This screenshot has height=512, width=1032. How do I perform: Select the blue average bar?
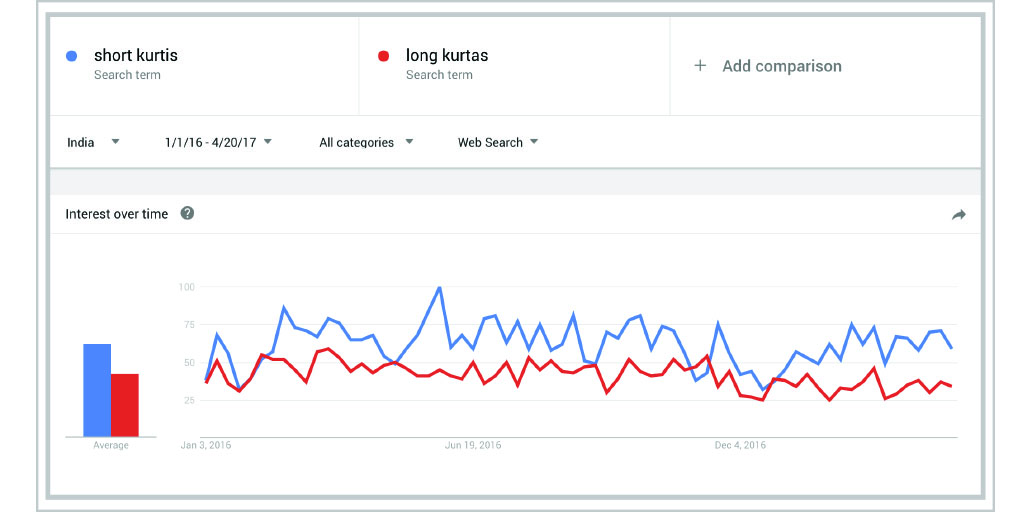(97, 390)
